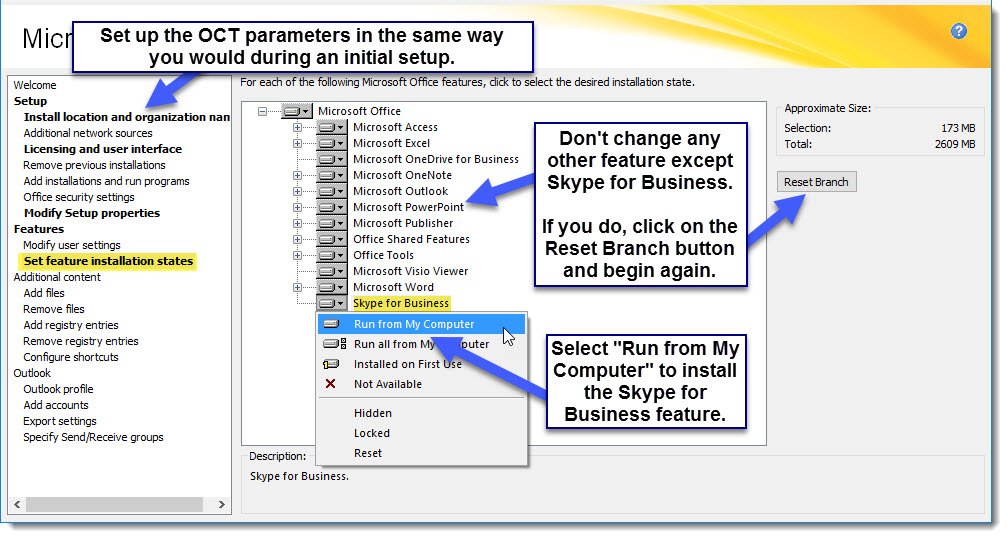Open Additional network sources page
1007x538 pixels.
pos(88,133)
